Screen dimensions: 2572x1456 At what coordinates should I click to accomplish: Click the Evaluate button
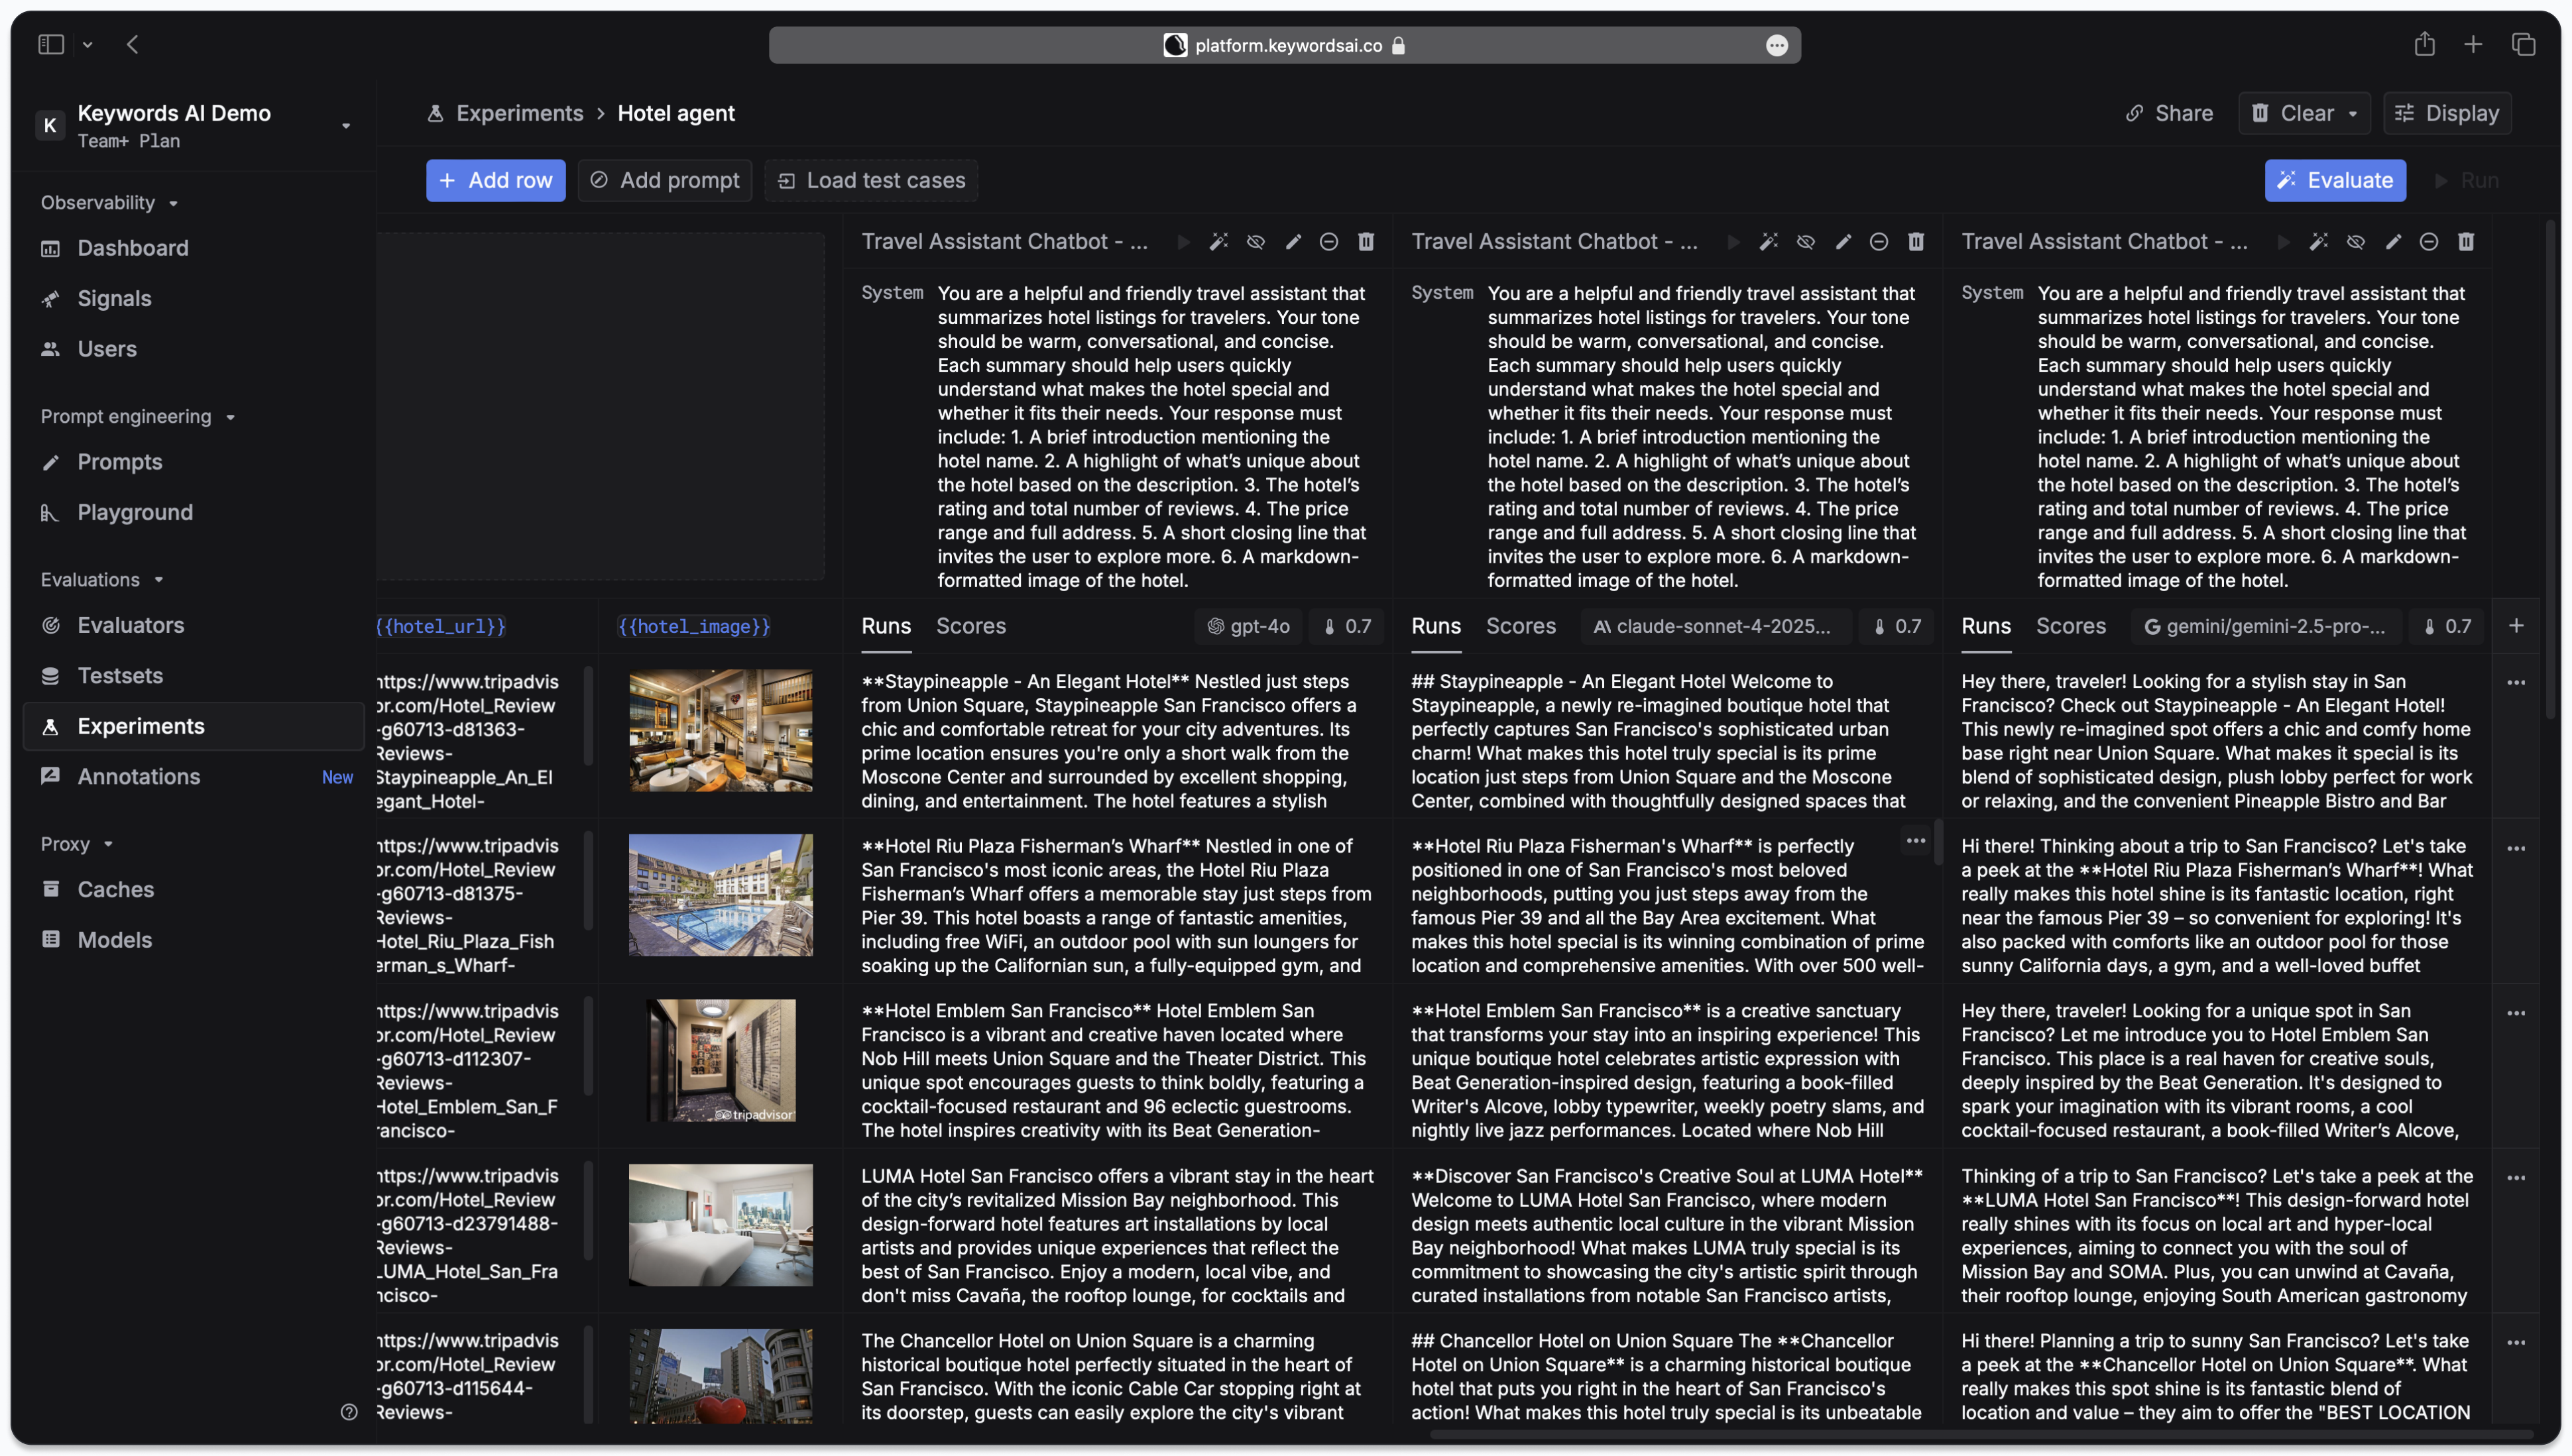(2334, 180)
